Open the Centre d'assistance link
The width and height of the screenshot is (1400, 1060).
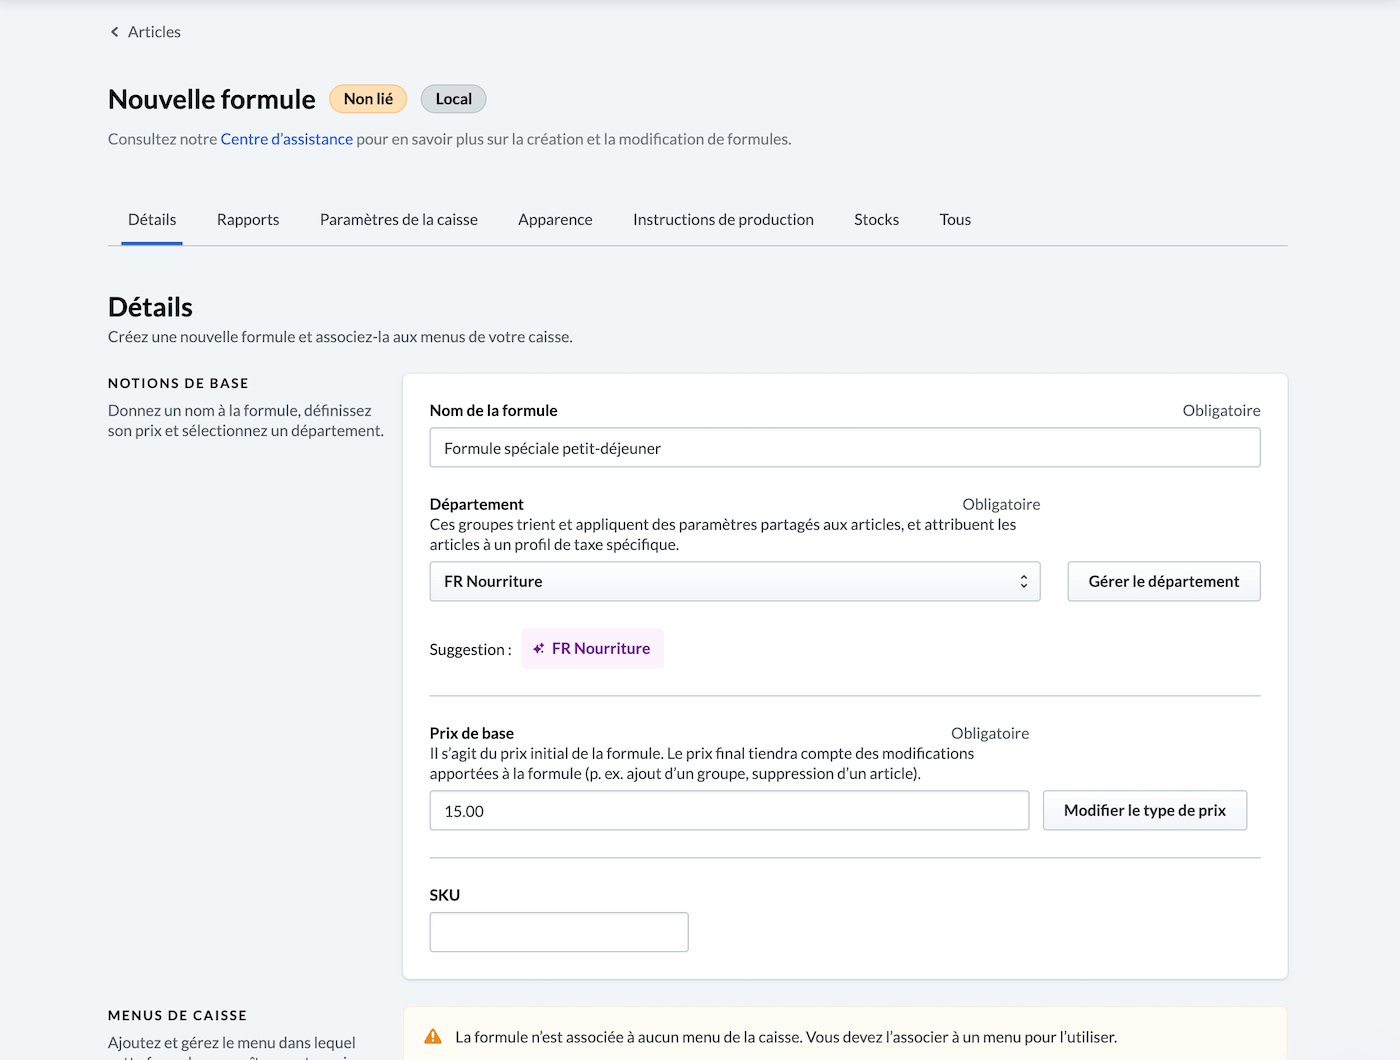pyautogui.click(x=286, y=139)
